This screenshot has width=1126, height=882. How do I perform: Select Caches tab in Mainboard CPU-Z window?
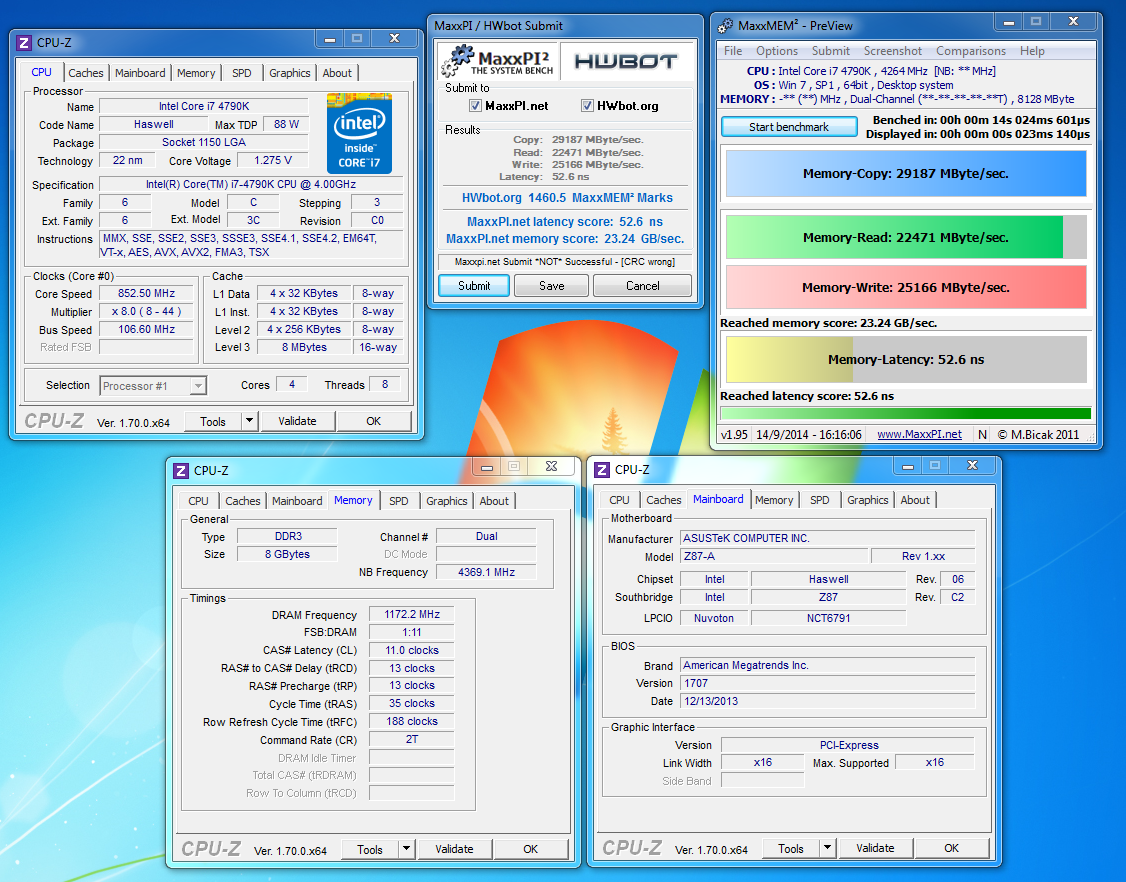(x=664, y=500)
